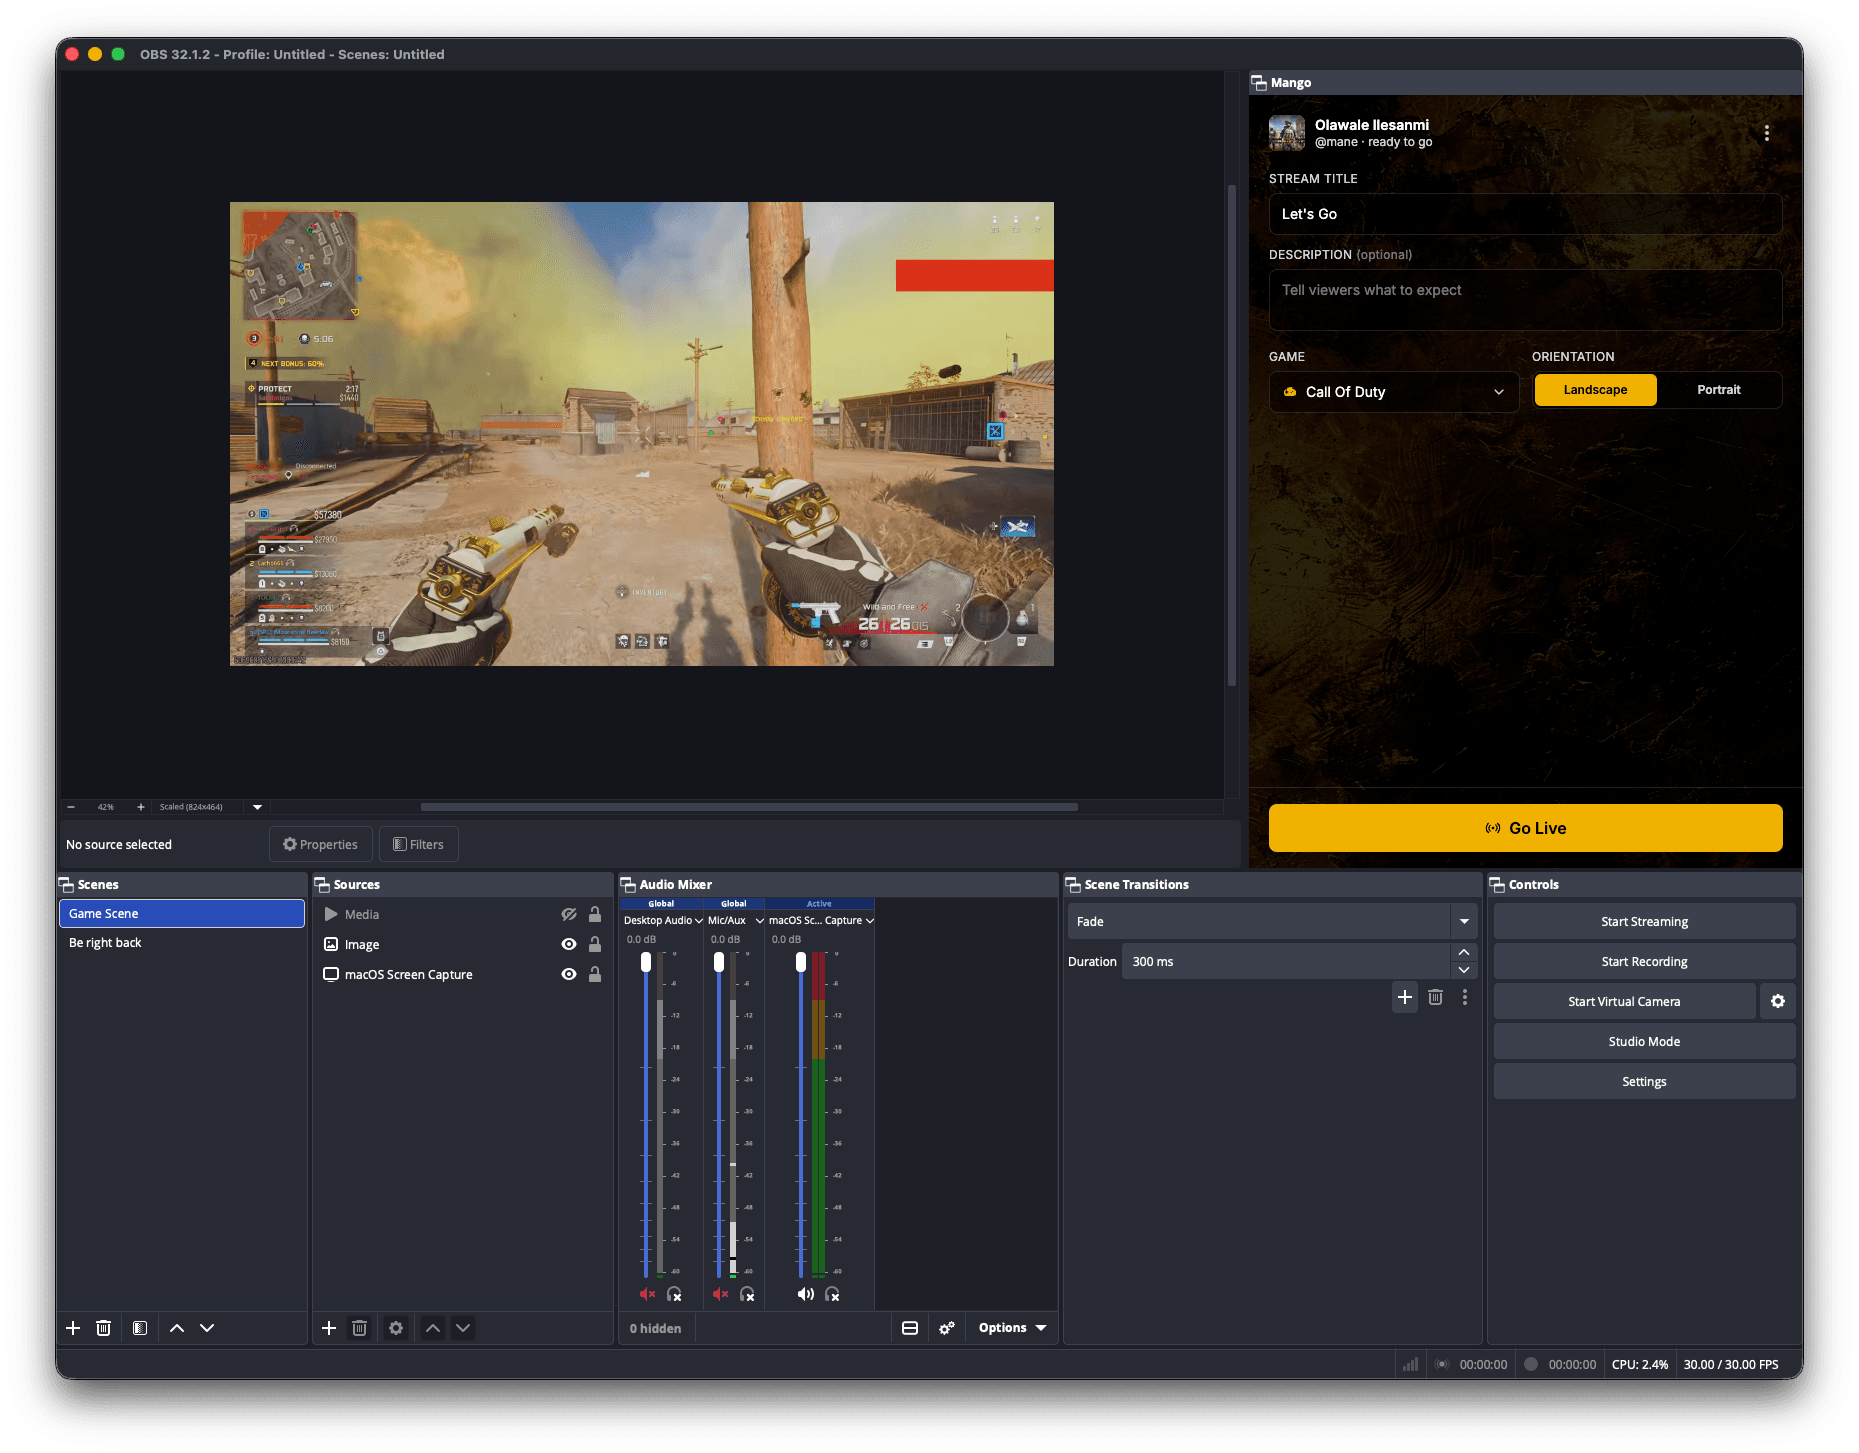This screenshot has width=1859, height=1453.
Task: Open Mango profile three-dot menu
Action: pyautogui.click(x=1767, y=133)
